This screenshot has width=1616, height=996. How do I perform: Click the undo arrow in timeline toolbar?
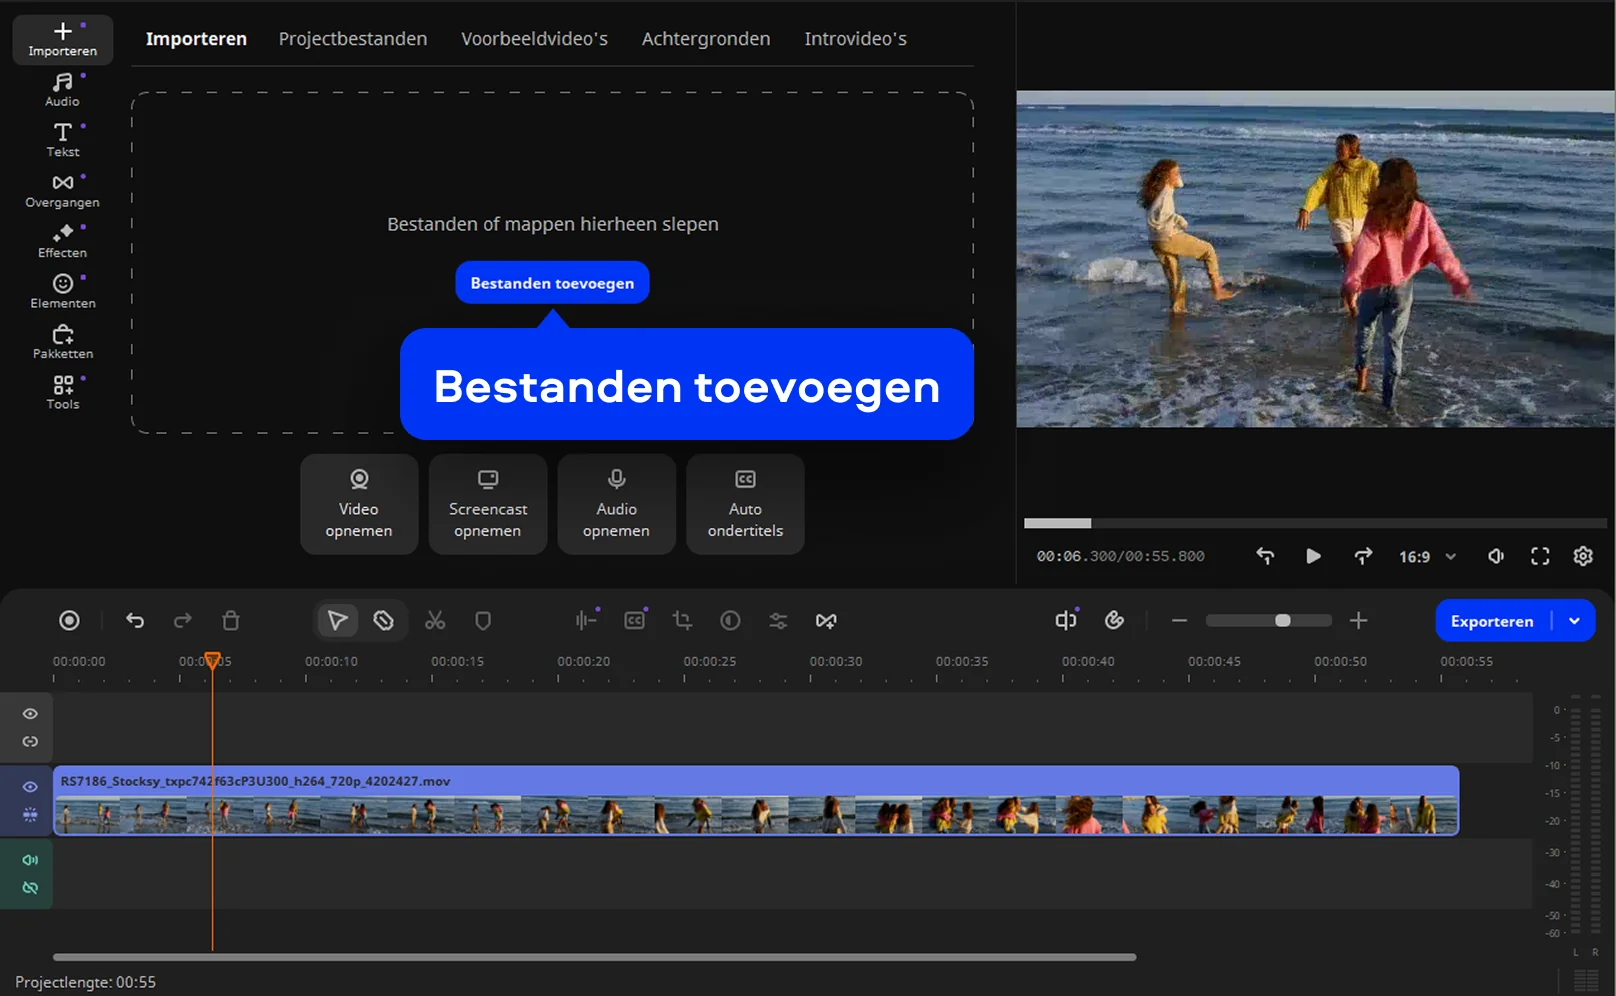click(x=135, y=621)
